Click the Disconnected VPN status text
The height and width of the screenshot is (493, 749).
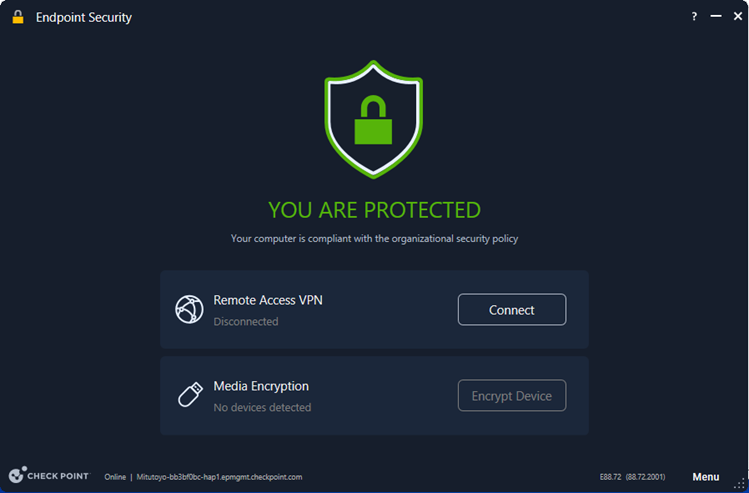[x=246, y=322]
